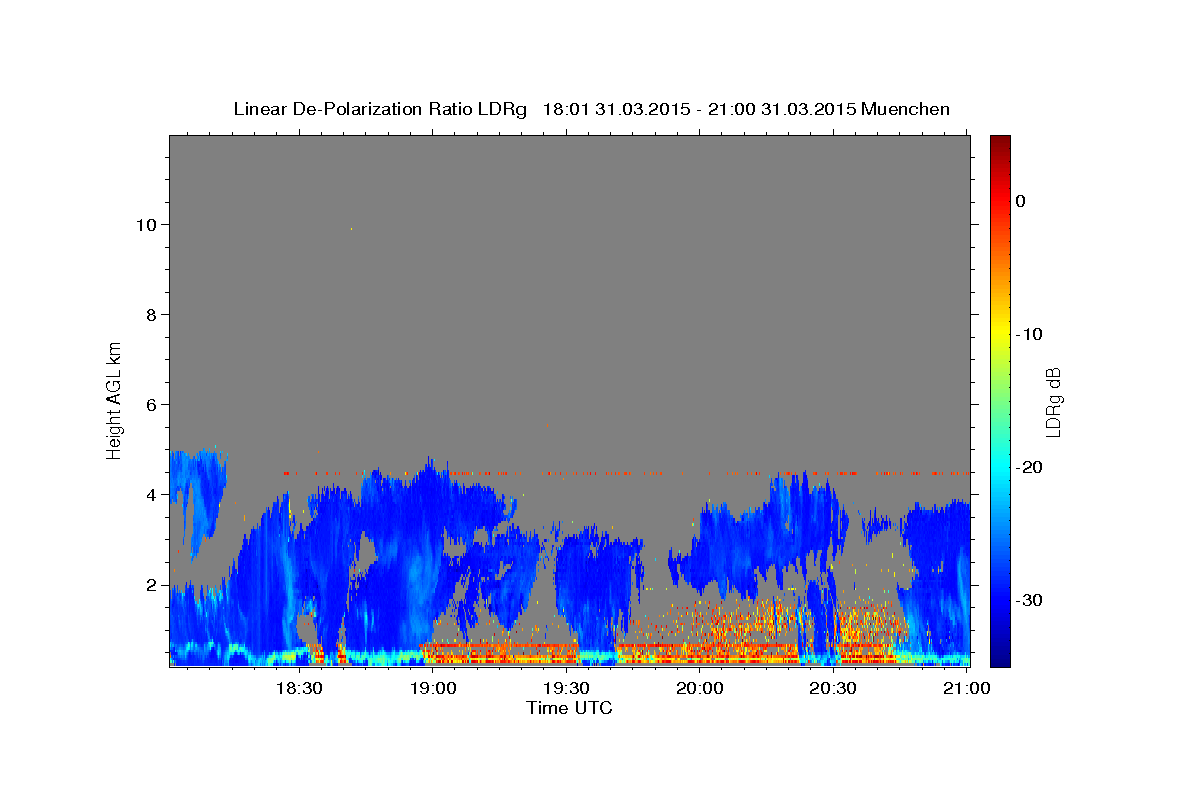
Task: Click the plot title 'Linear De-Polarization Ratio LDRg'
Action: click(380, 109)
